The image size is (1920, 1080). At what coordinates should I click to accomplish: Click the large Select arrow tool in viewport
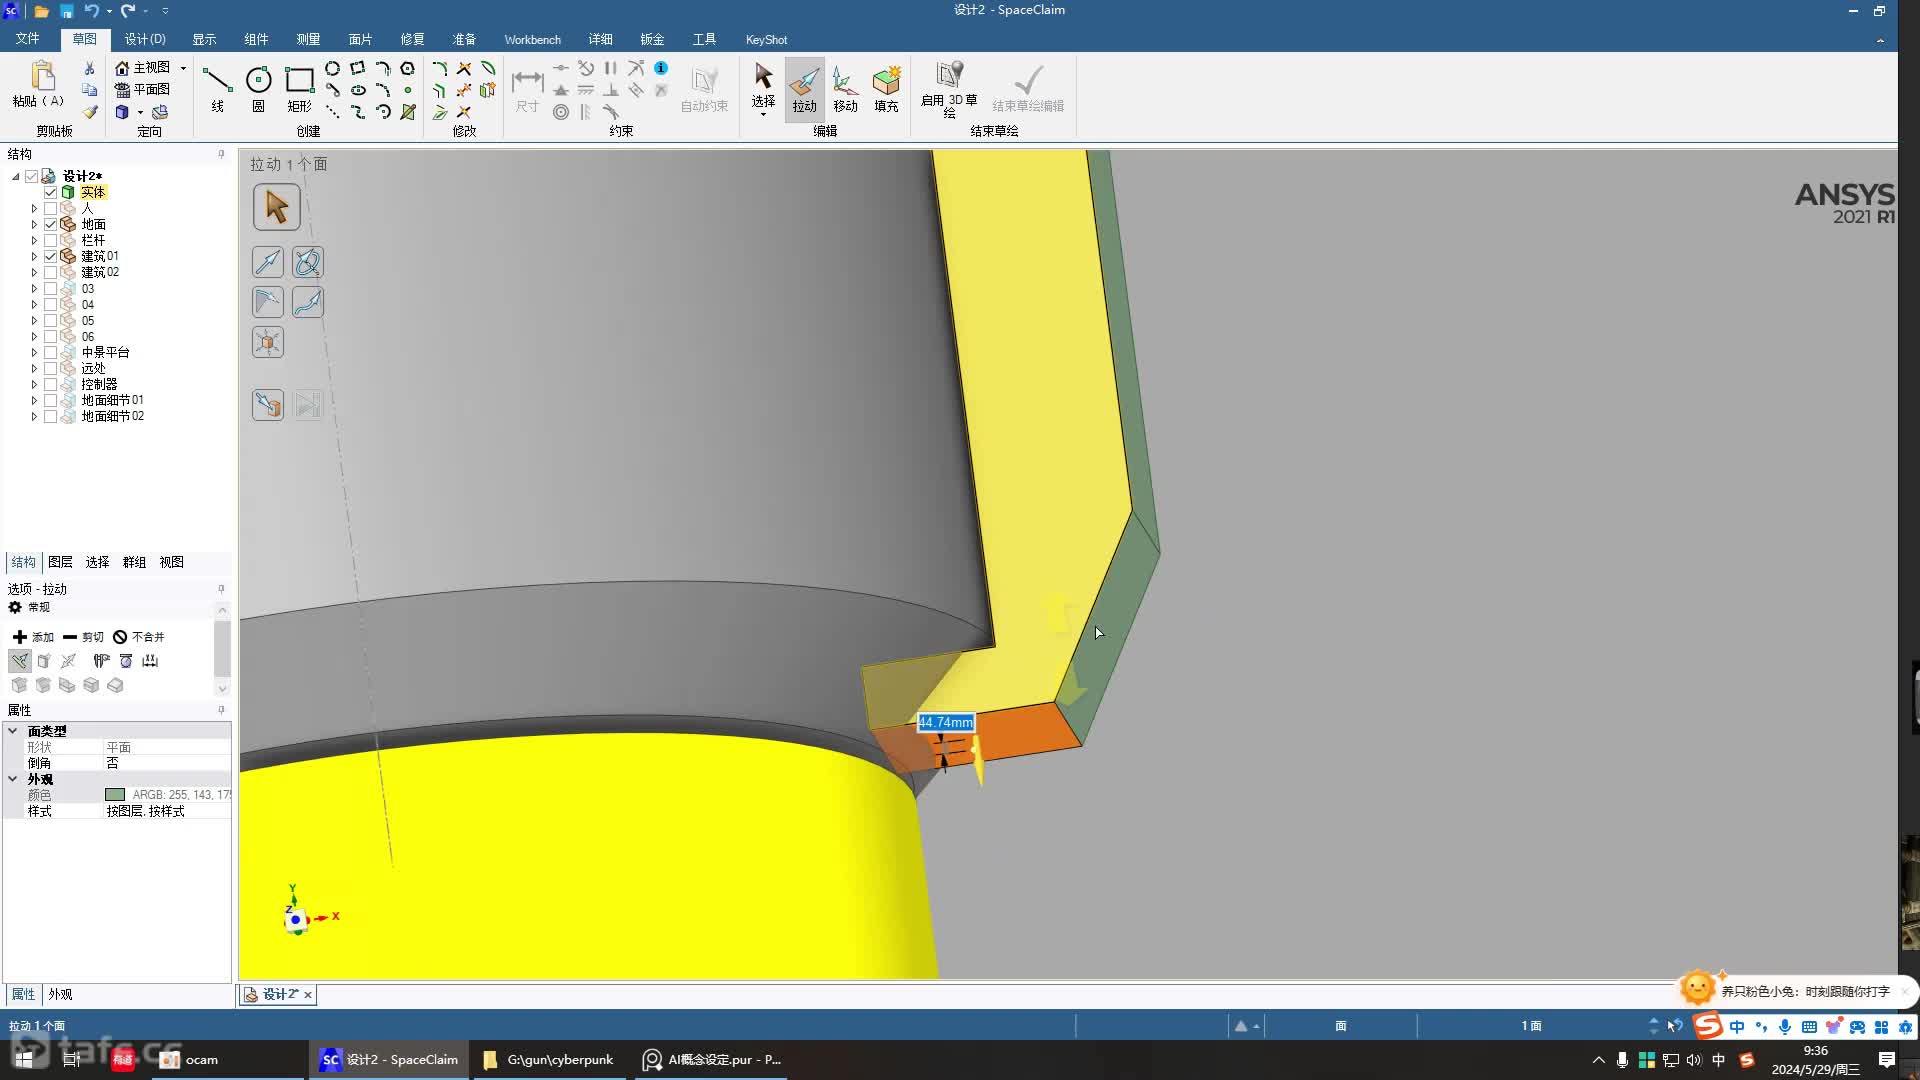276,207
